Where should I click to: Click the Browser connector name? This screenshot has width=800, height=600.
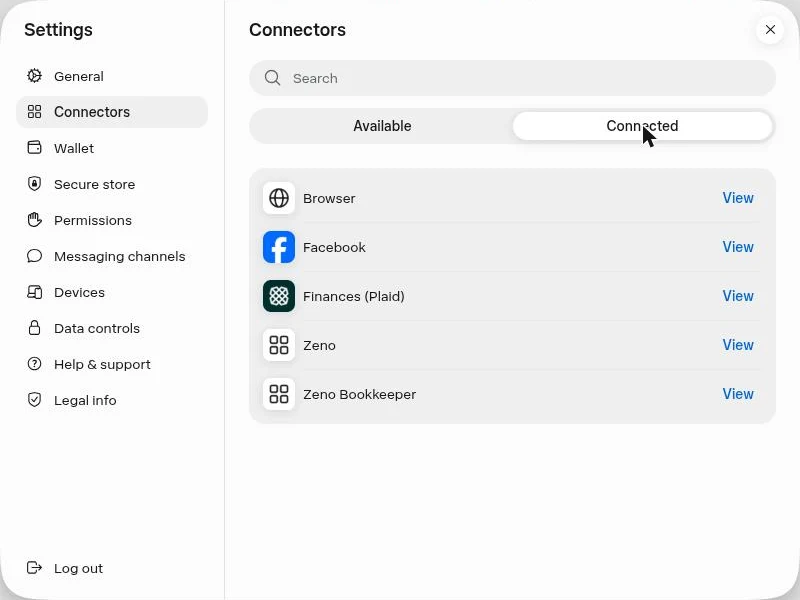coord(329,198)
